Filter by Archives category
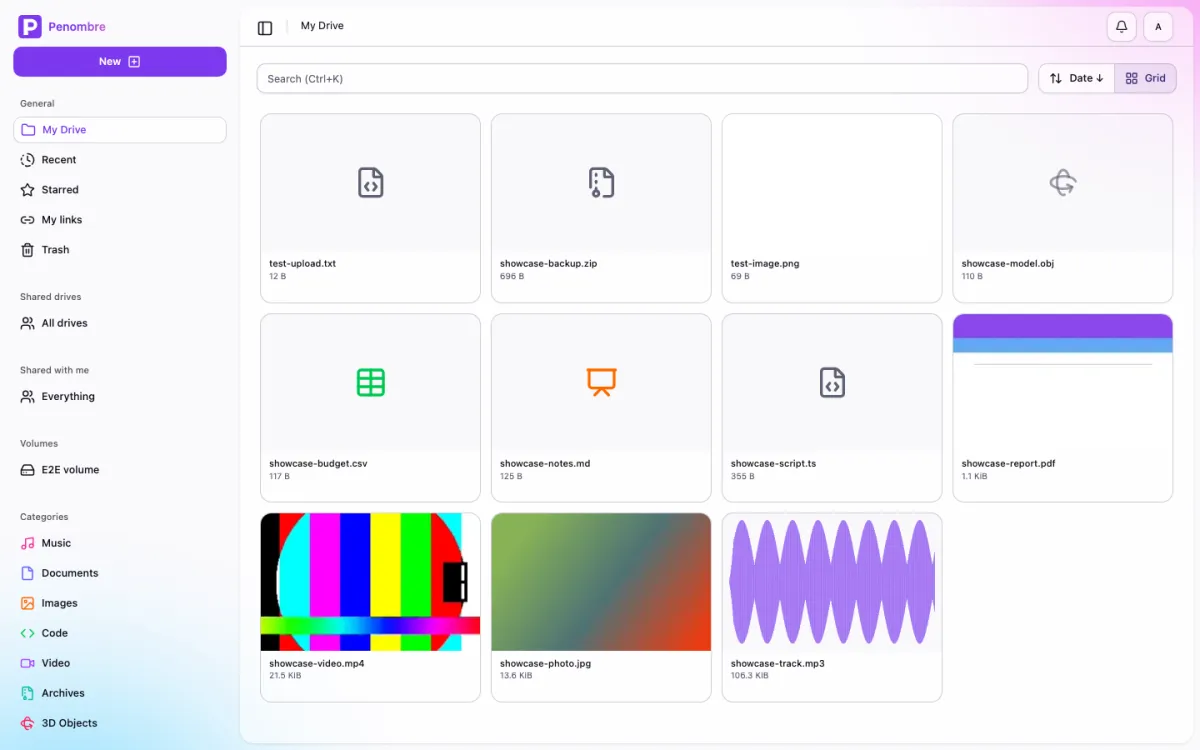 pos(120,693)
